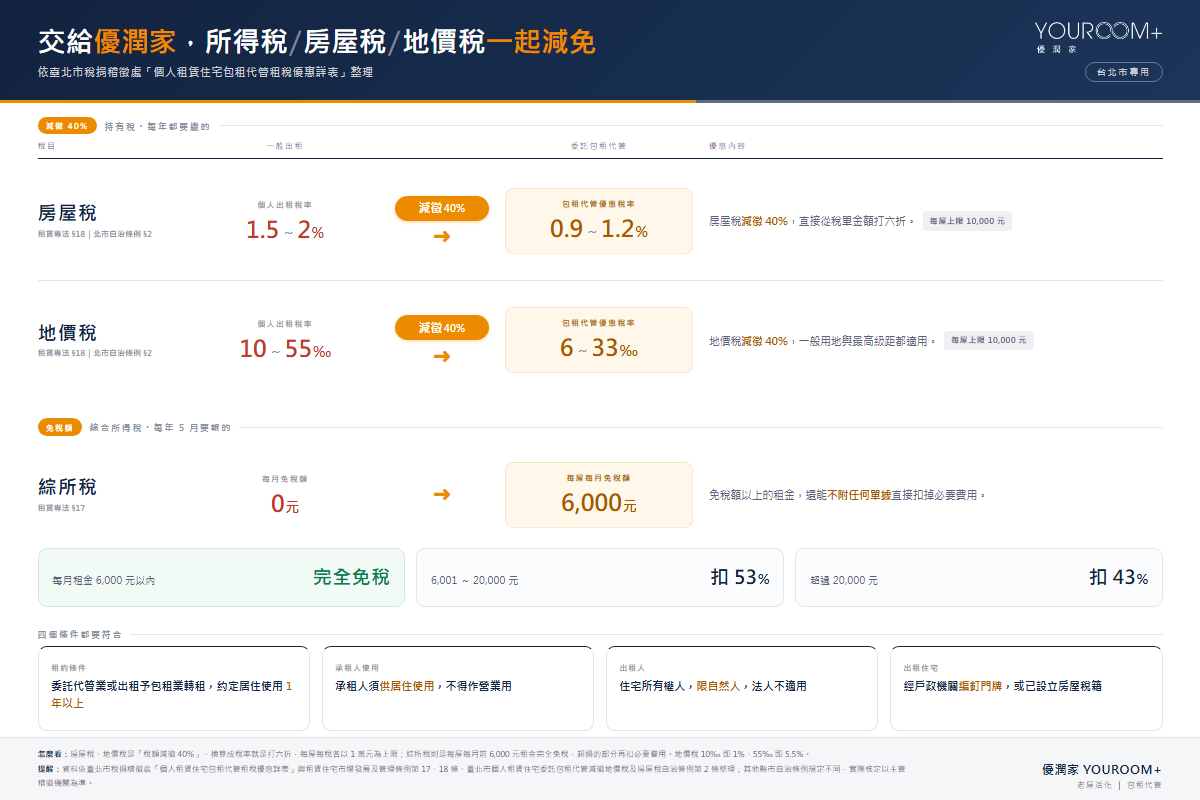The image size is (1200, 800).
Task: Click the 房屋稅 row title
Action: [67, 213]
